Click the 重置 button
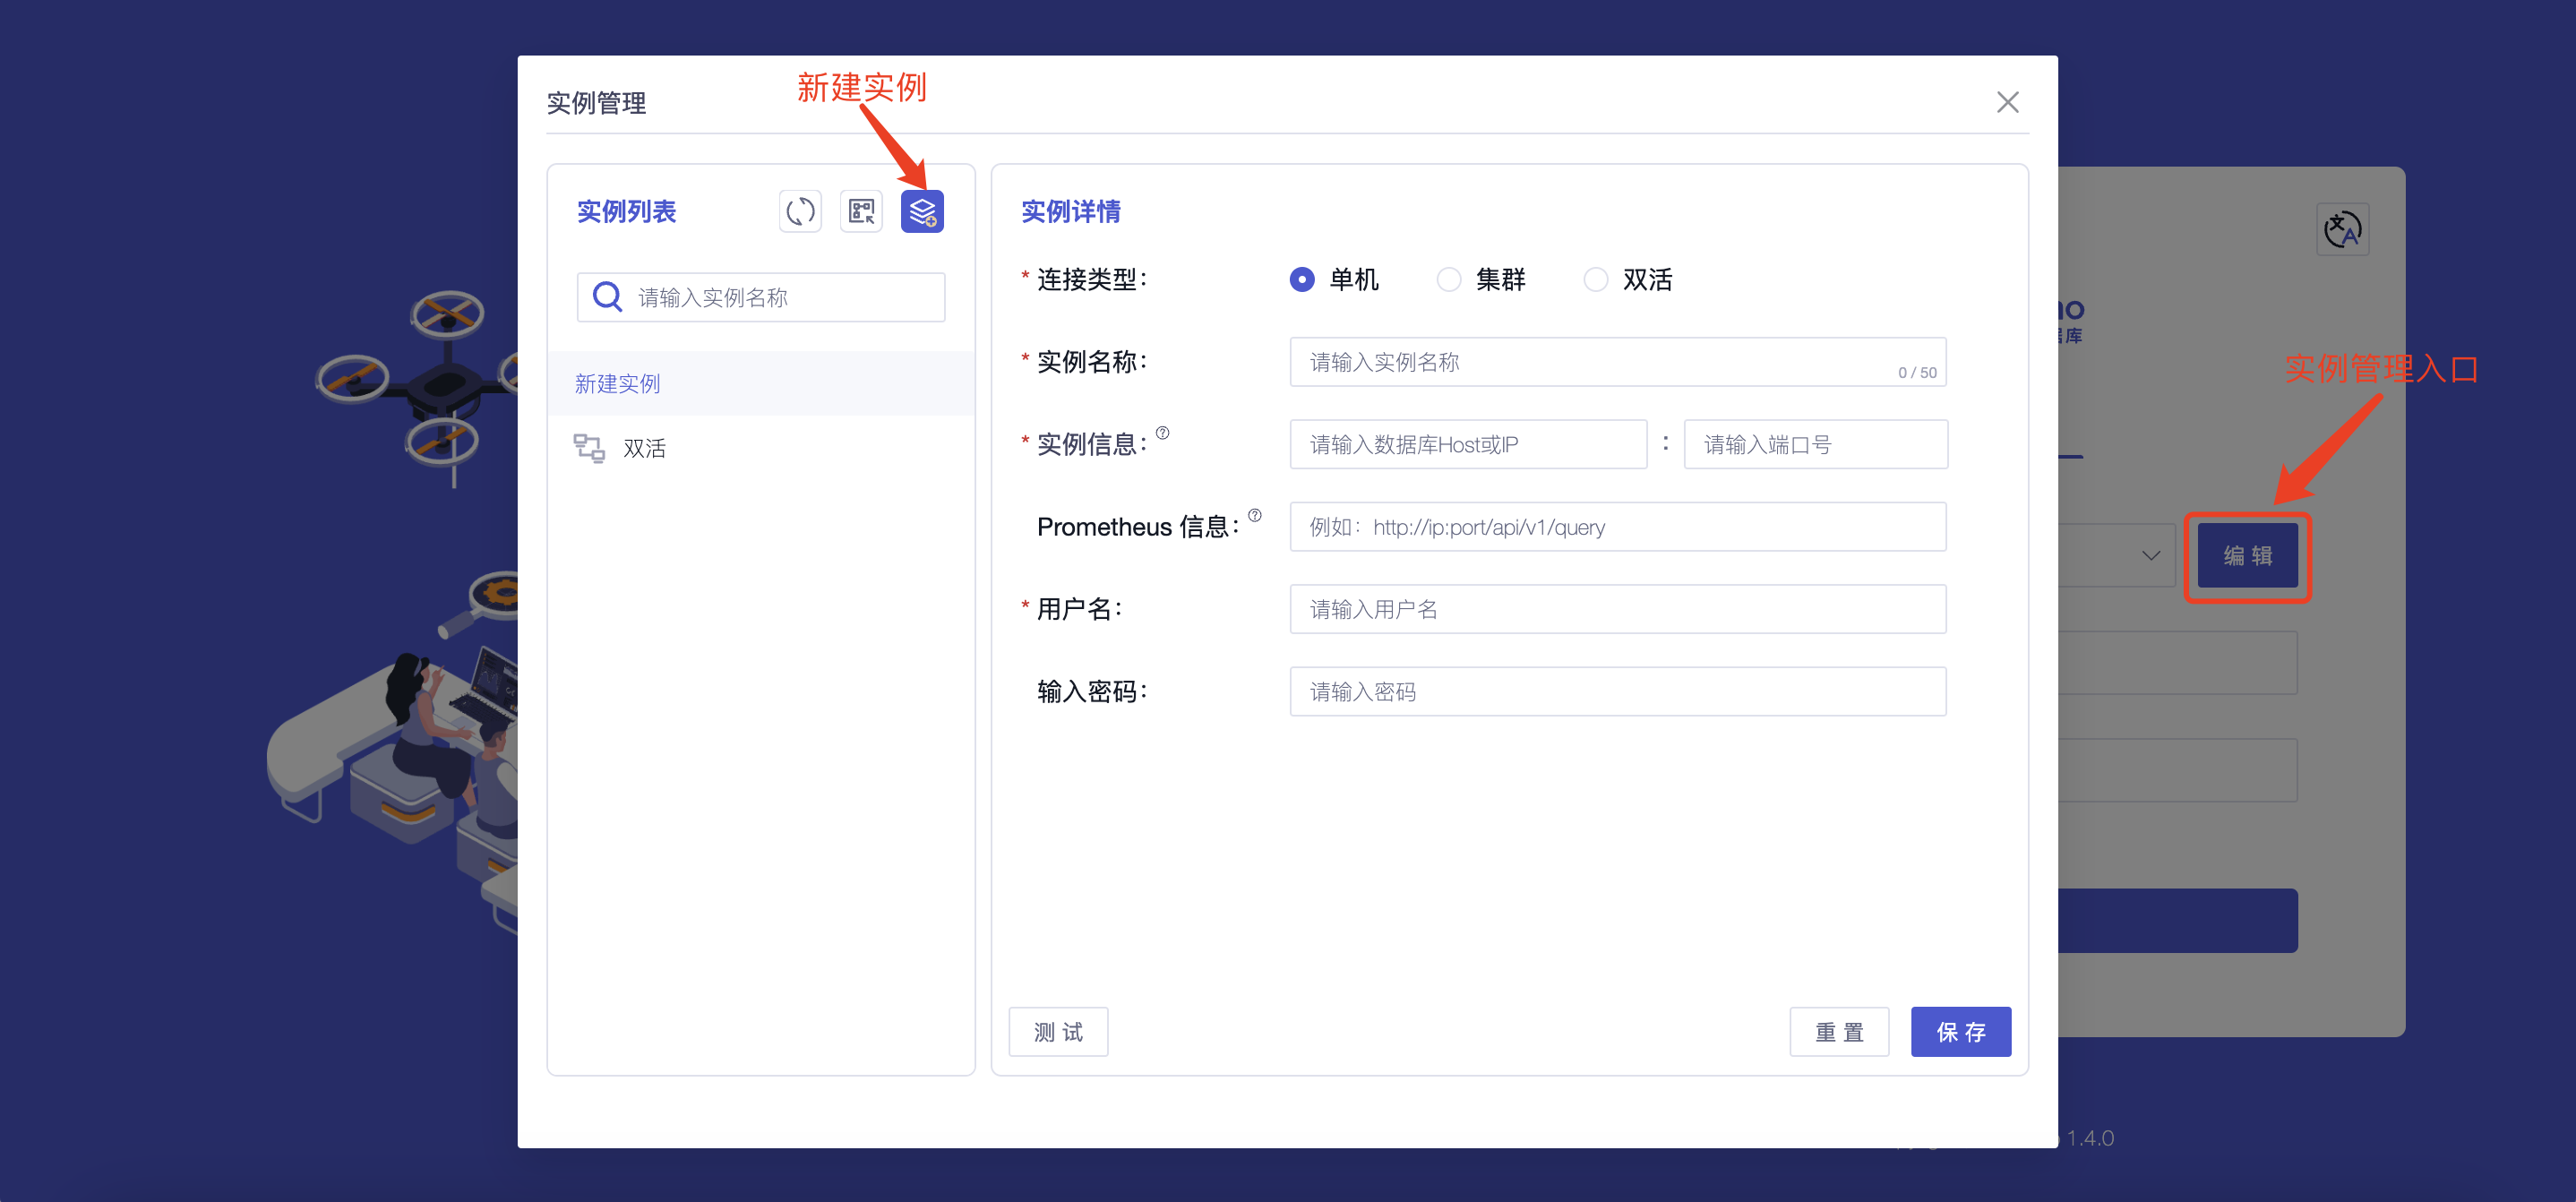The height and width of the screenshot is (1202, 2576). [x=1838, y=1031]
